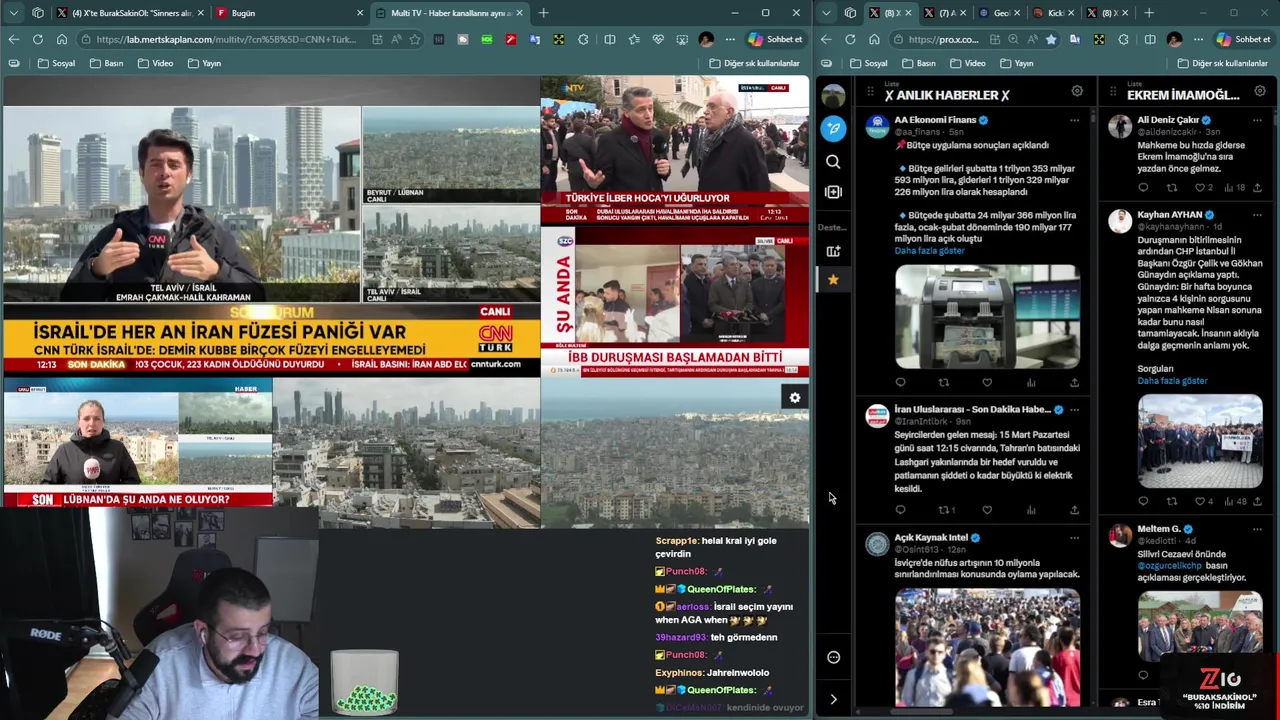Favorite the Multi TV page with star
The image size is (1280, 720).
point(415,39)
